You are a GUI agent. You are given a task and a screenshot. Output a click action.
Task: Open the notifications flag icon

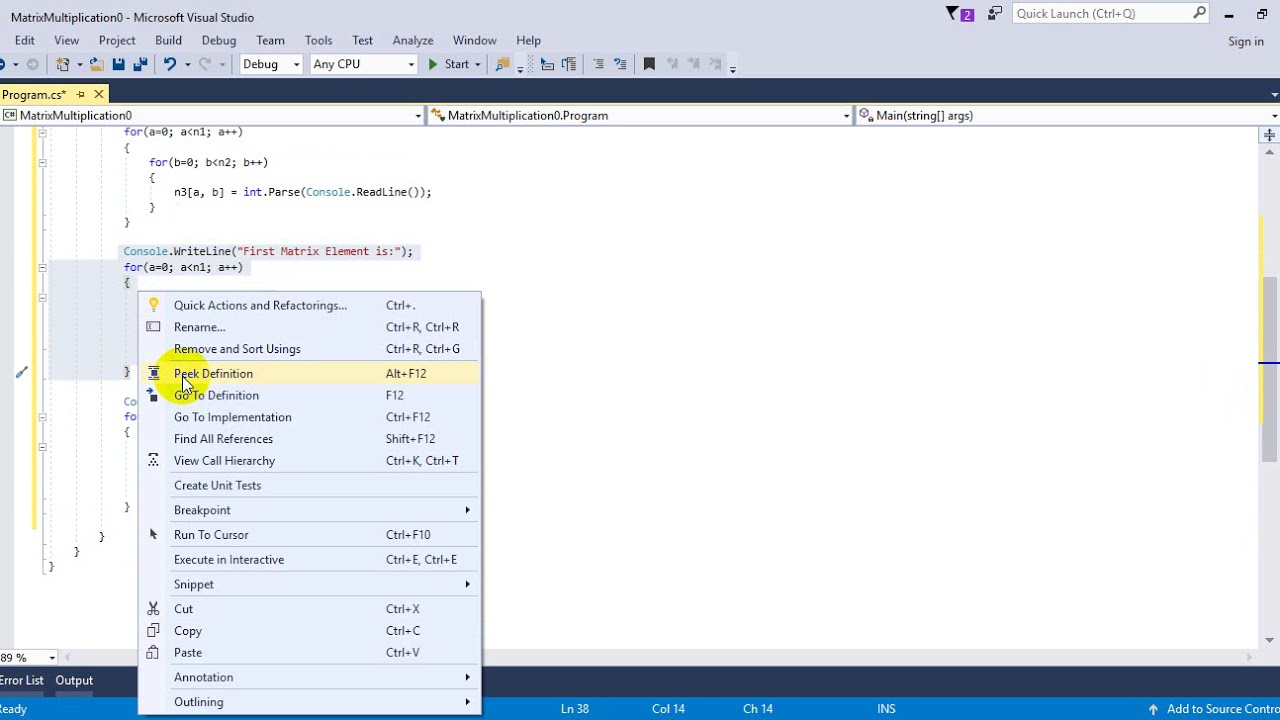(x=959, y=14)
